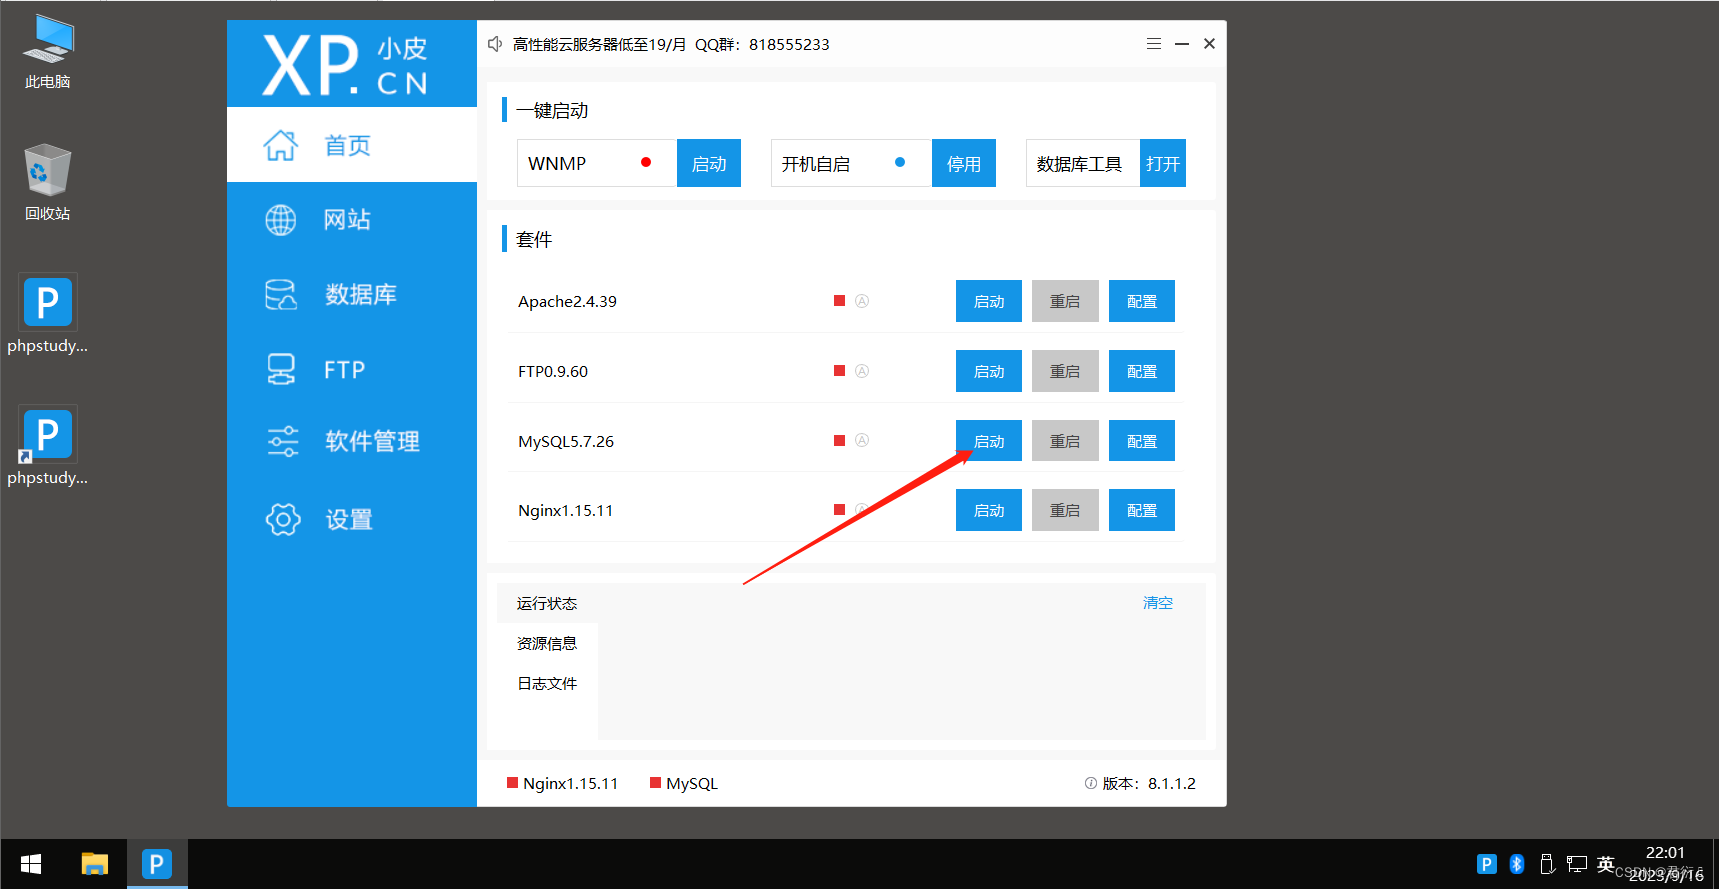
Task: Select 回收站 recycle bin icon
Action: 48,183
